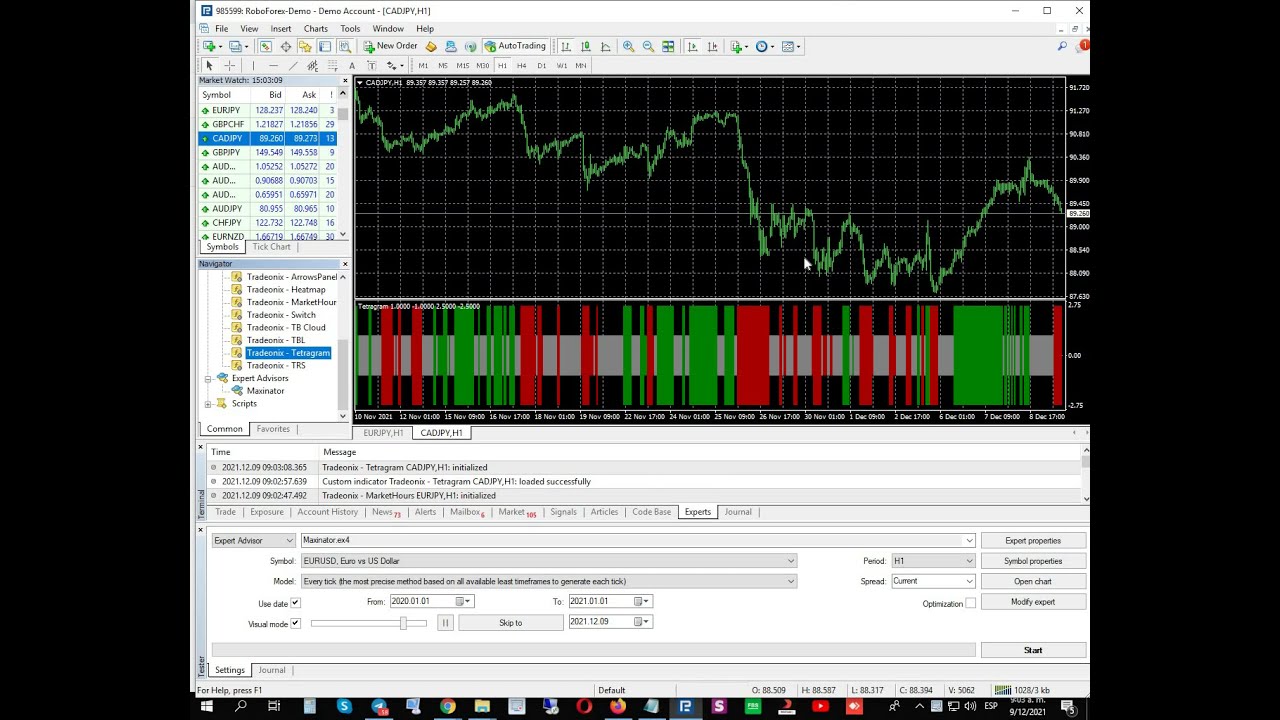Toggle the AutoTrading button
1280x720 pixels.
(x=515, y=46)
